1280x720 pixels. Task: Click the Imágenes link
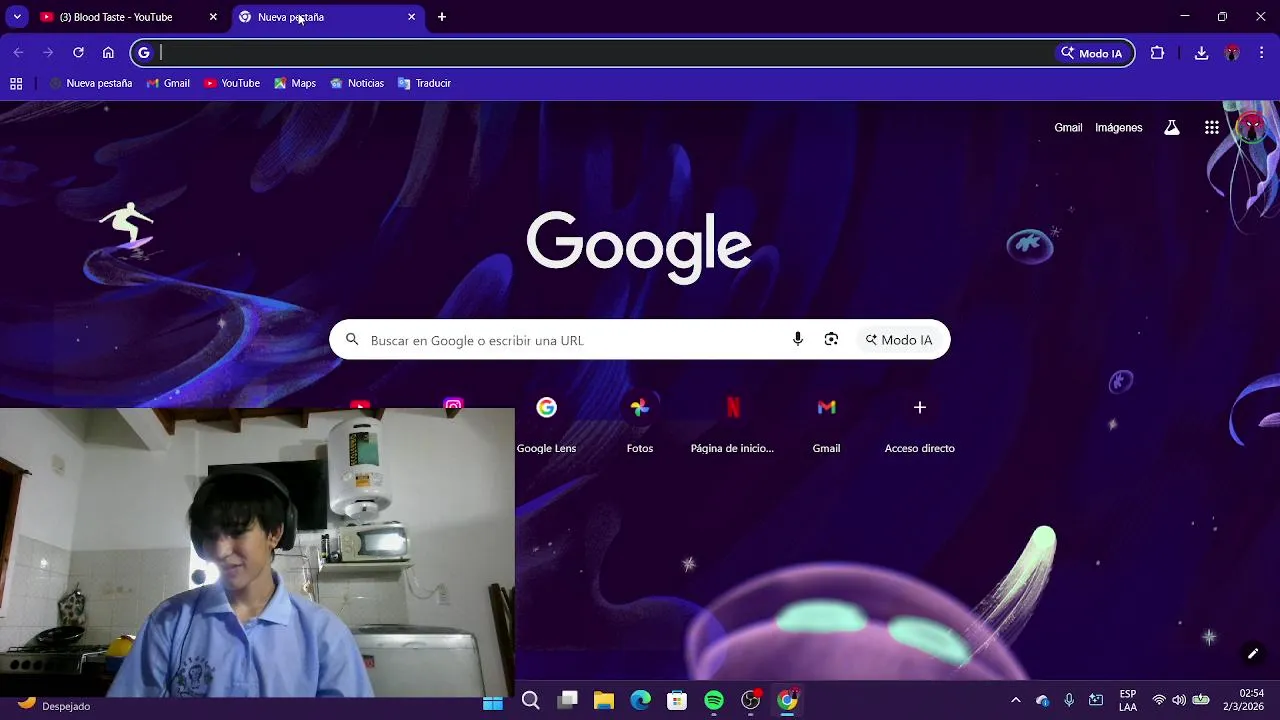click(1118, 128)
